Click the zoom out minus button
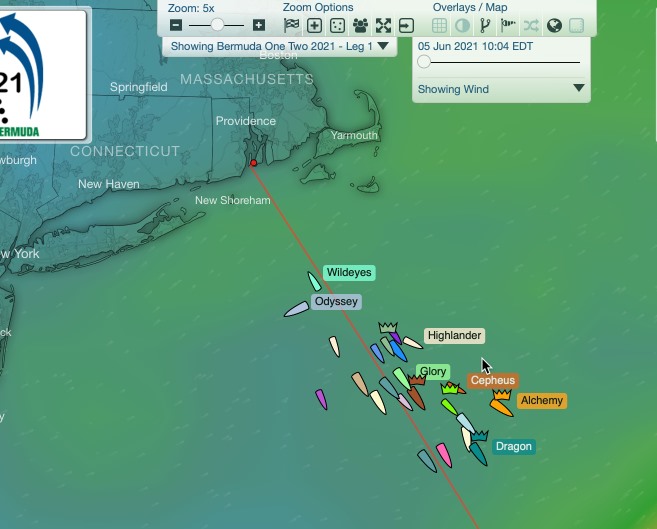The width and height of the screenshot is (657, 529). click(176, 25)
